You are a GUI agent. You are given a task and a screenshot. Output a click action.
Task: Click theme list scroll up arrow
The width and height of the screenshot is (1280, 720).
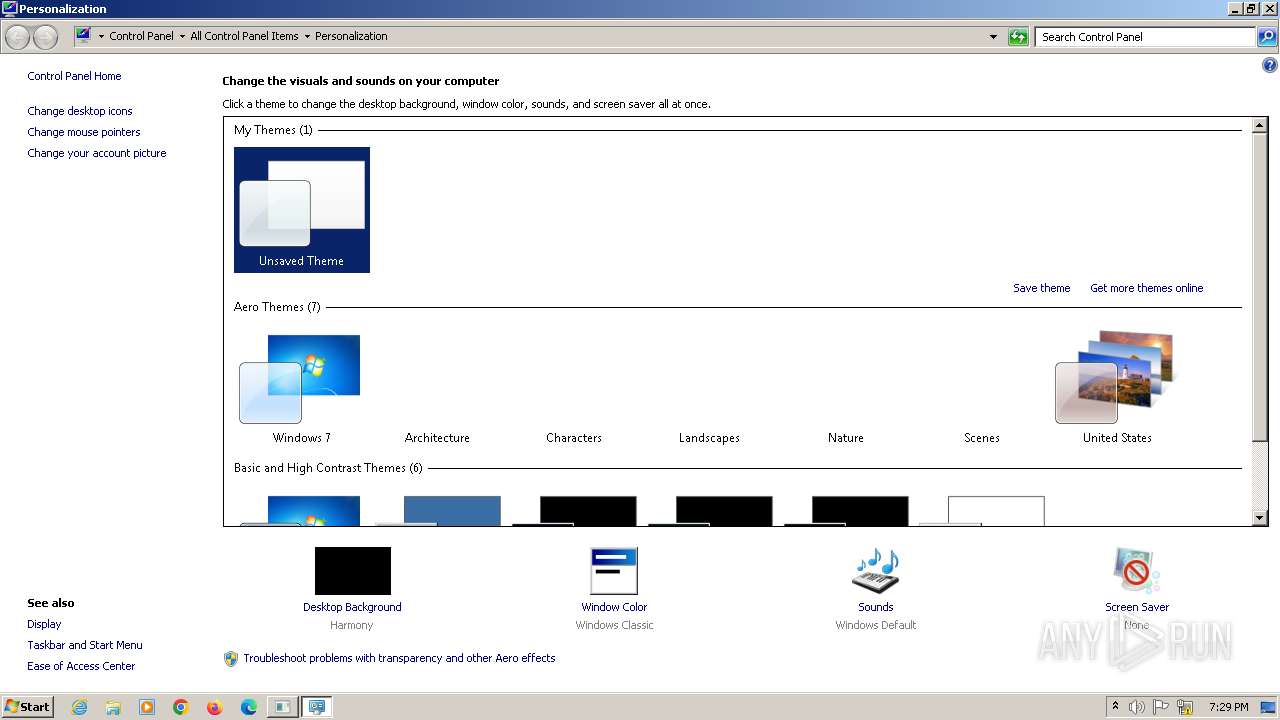tap(1260, 125)
